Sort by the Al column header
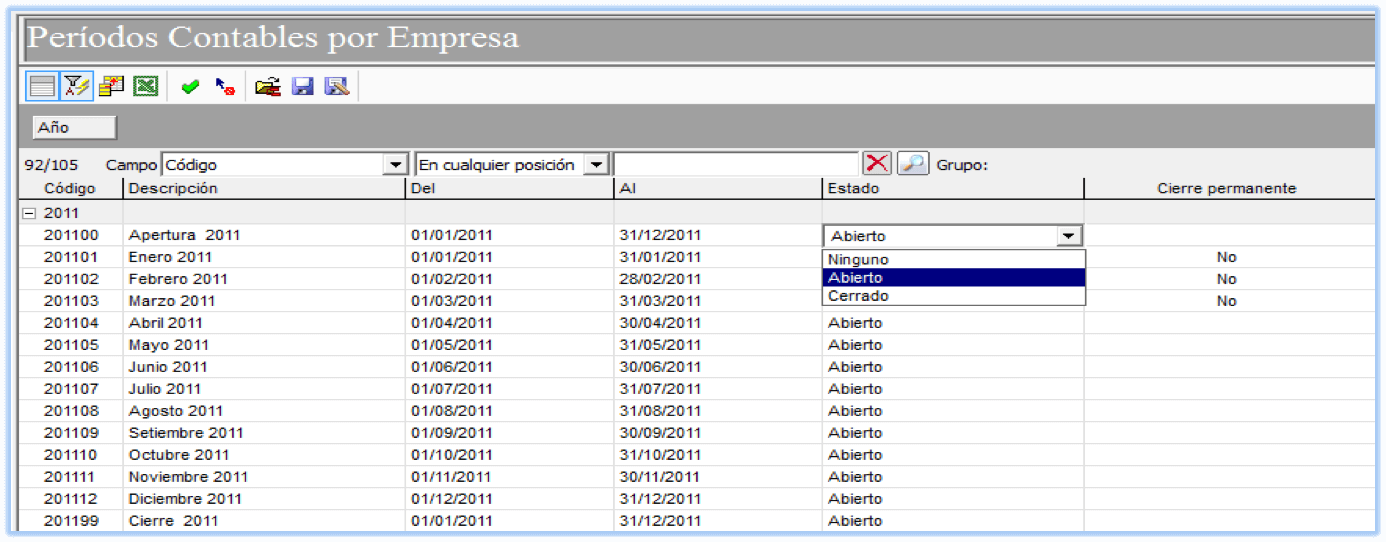The width and height of the screenshot is (1386, 542). click(x=717, y=188)
